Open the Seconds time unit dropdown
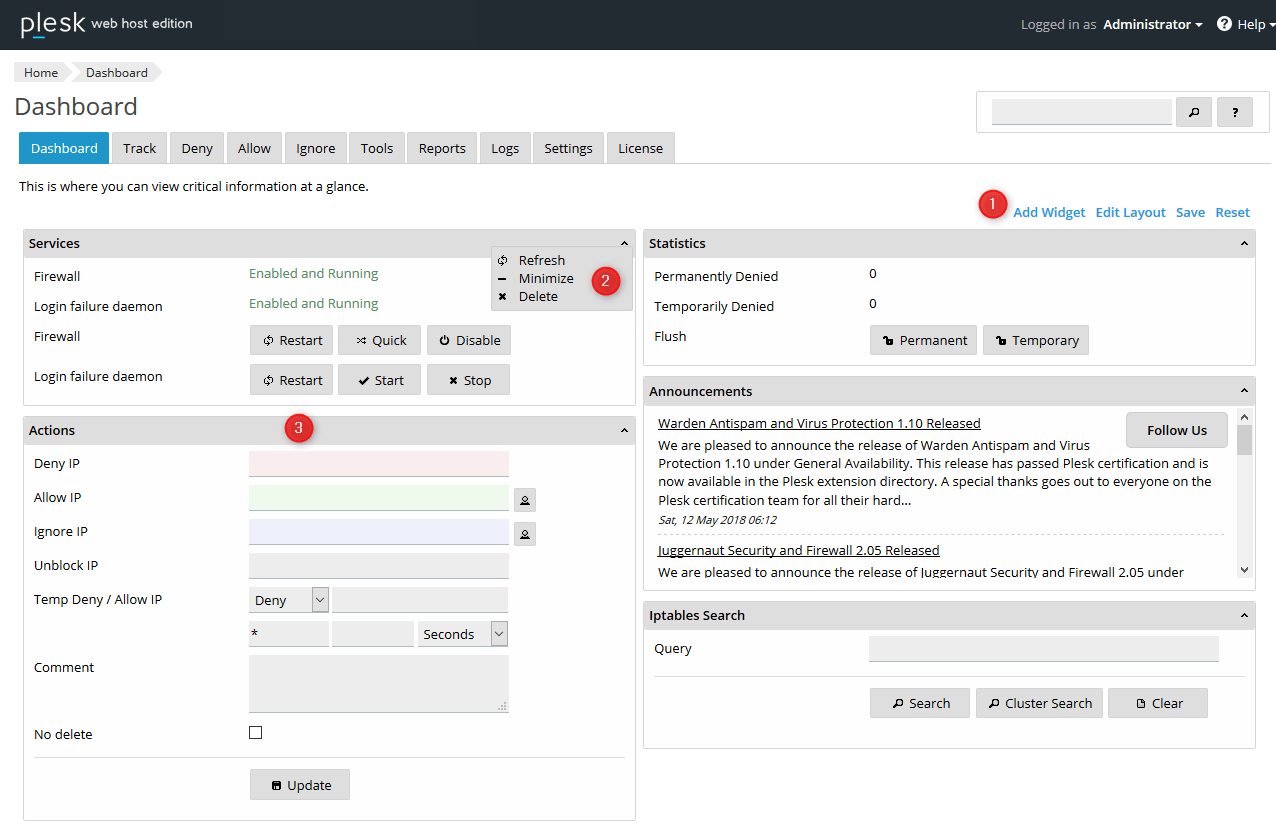Viewport: 1276px width, 834px height. (x=463, y=634)
